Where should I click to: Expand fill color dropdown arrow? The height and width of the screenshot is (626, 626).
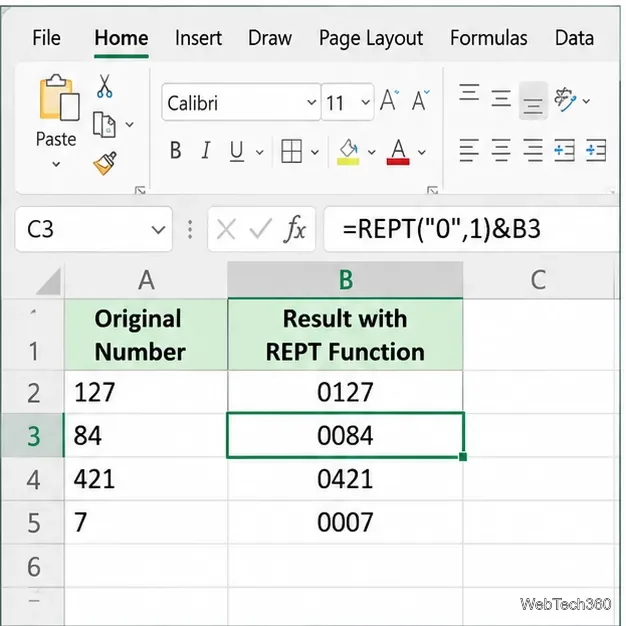pos(371,152)
